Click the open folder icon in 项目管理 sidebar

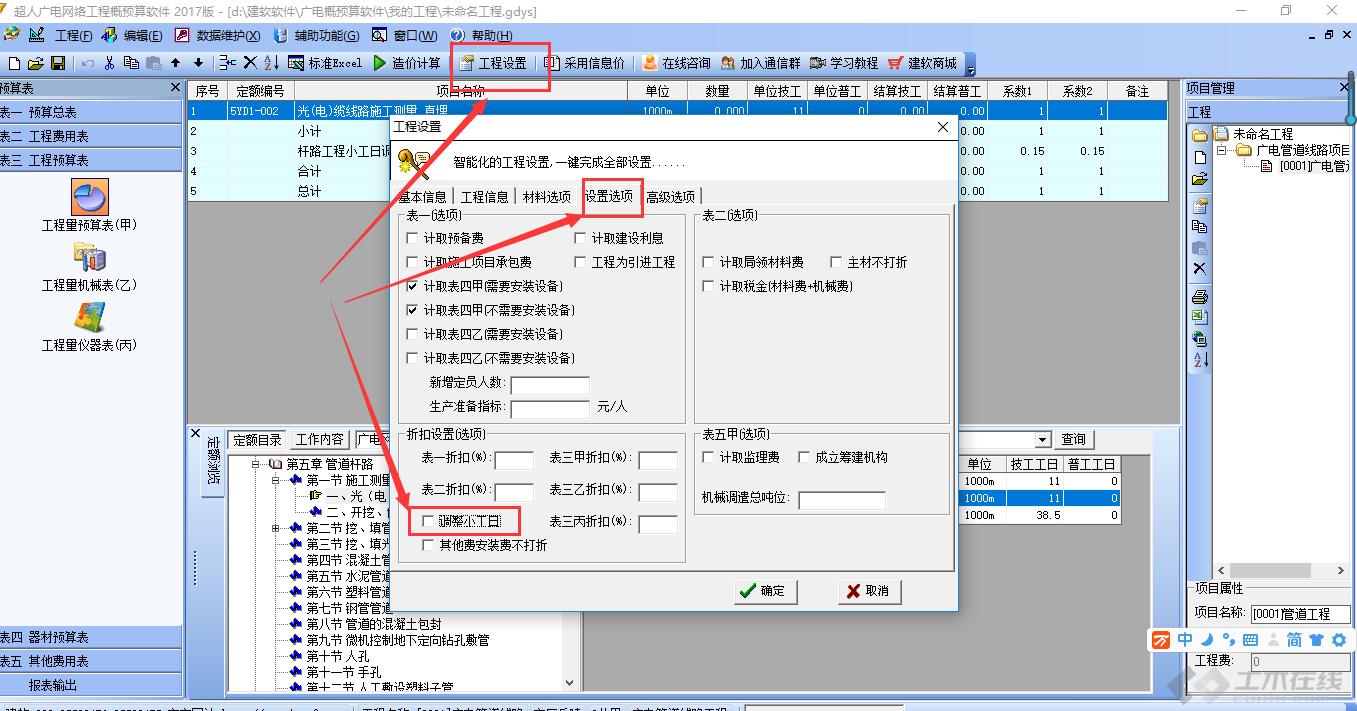(x=1199, y=179)
